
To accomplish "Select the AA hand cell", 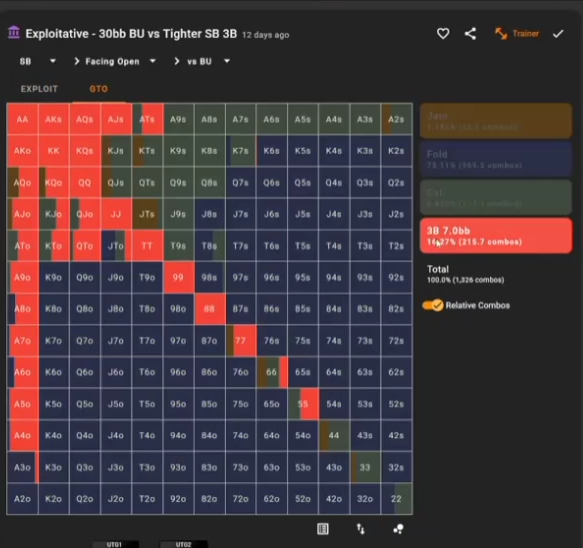I will (22, 119).
